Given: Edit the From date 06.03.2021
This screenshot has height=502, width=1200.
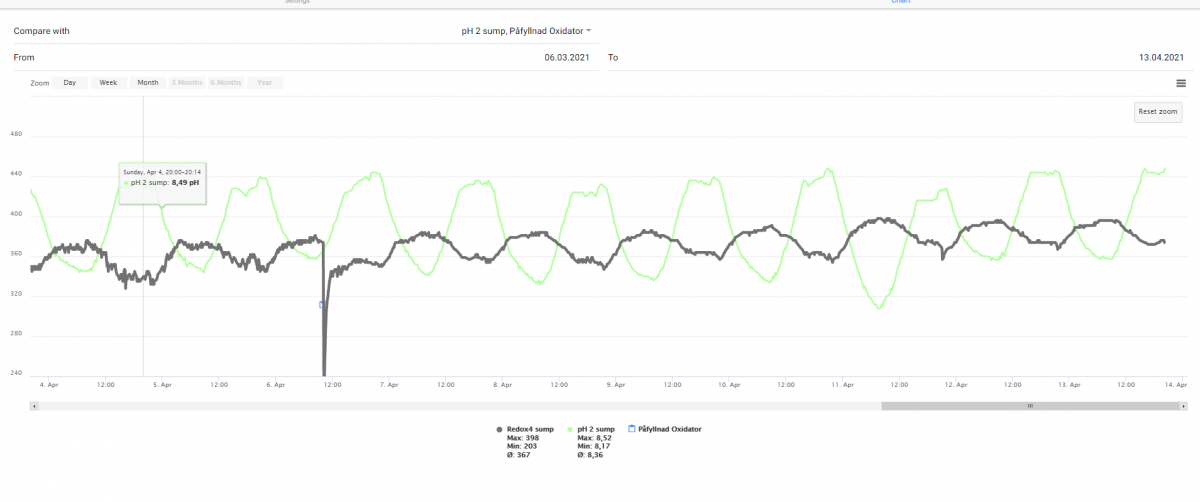Looking at the screenshot, I should click(x=566, y=58).
